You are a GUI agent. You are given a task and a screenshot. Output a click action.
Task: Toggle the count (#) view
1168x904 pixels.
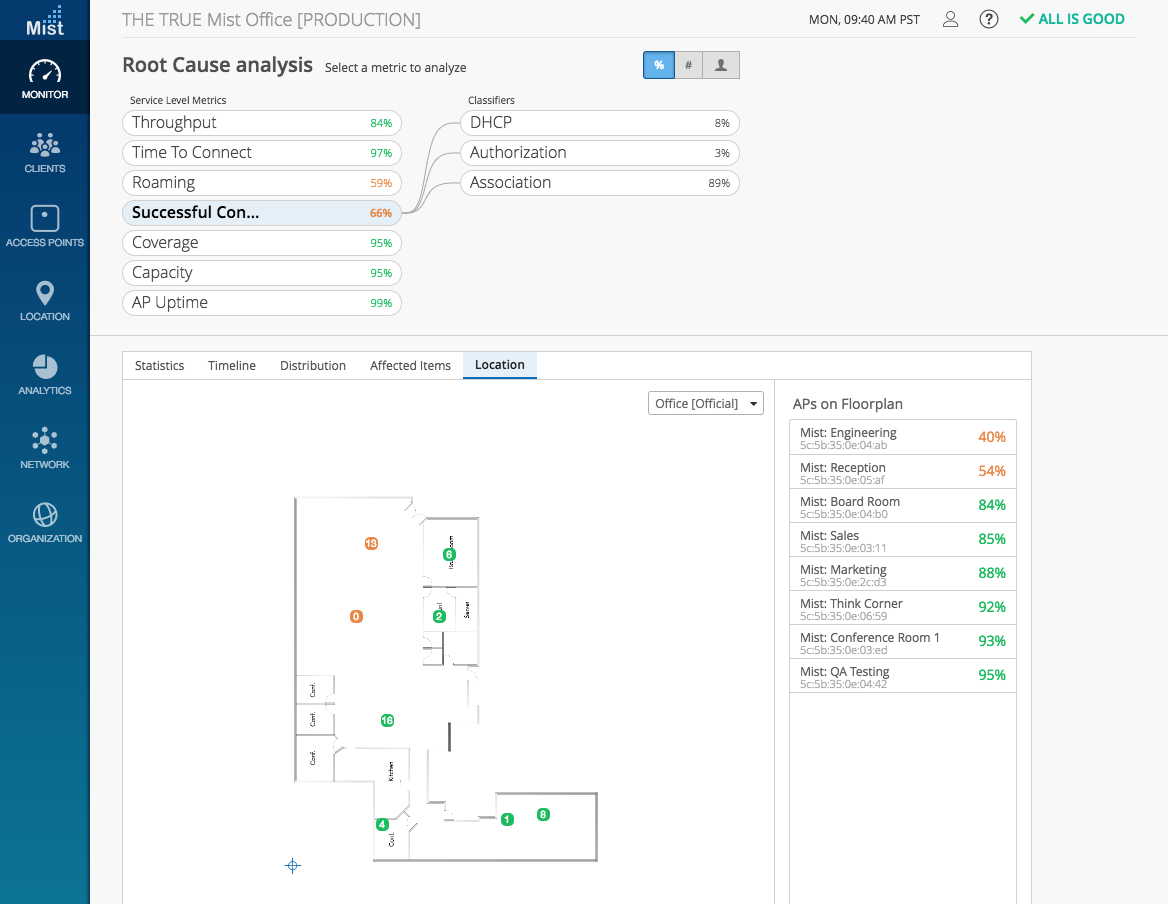coord(689,65)
